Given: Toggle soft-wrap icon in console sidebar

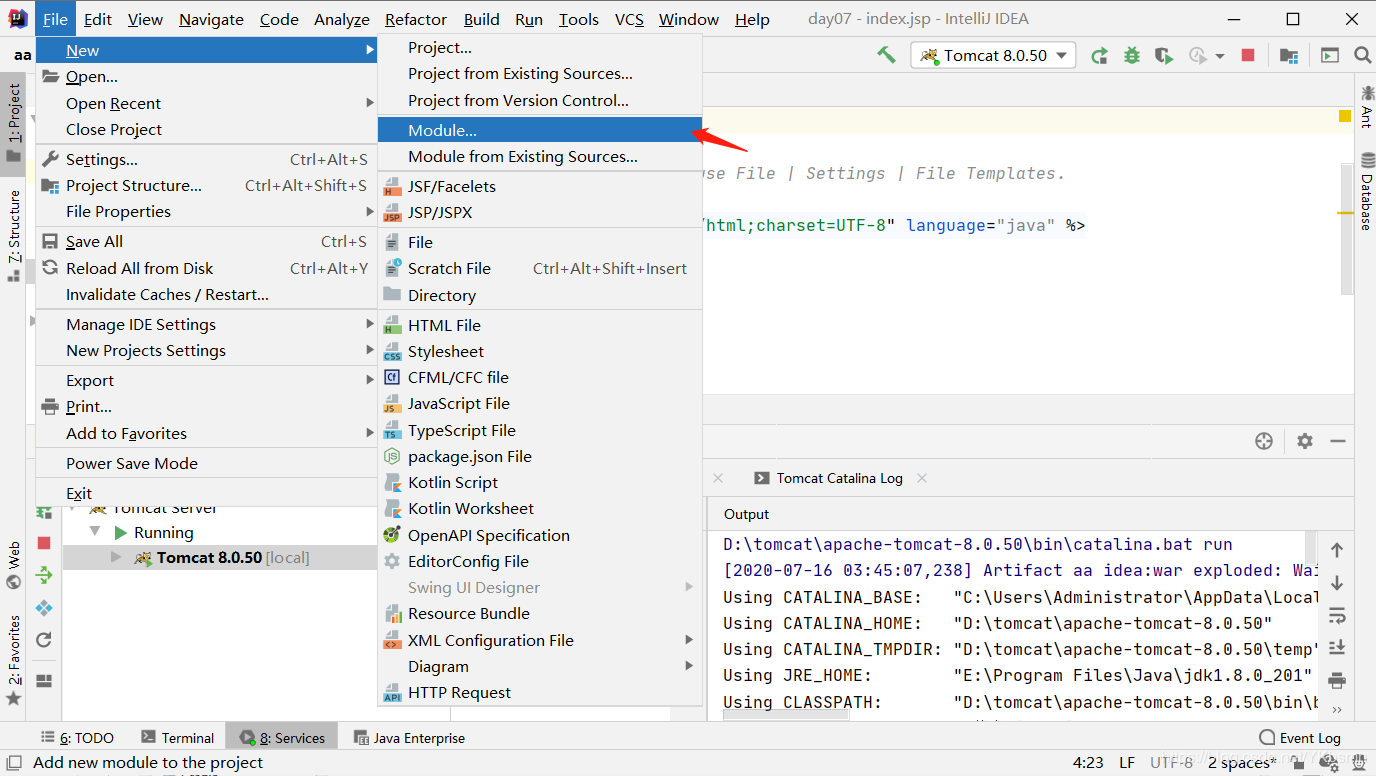Looking at the screenshot, I should tap(1337, 615).
